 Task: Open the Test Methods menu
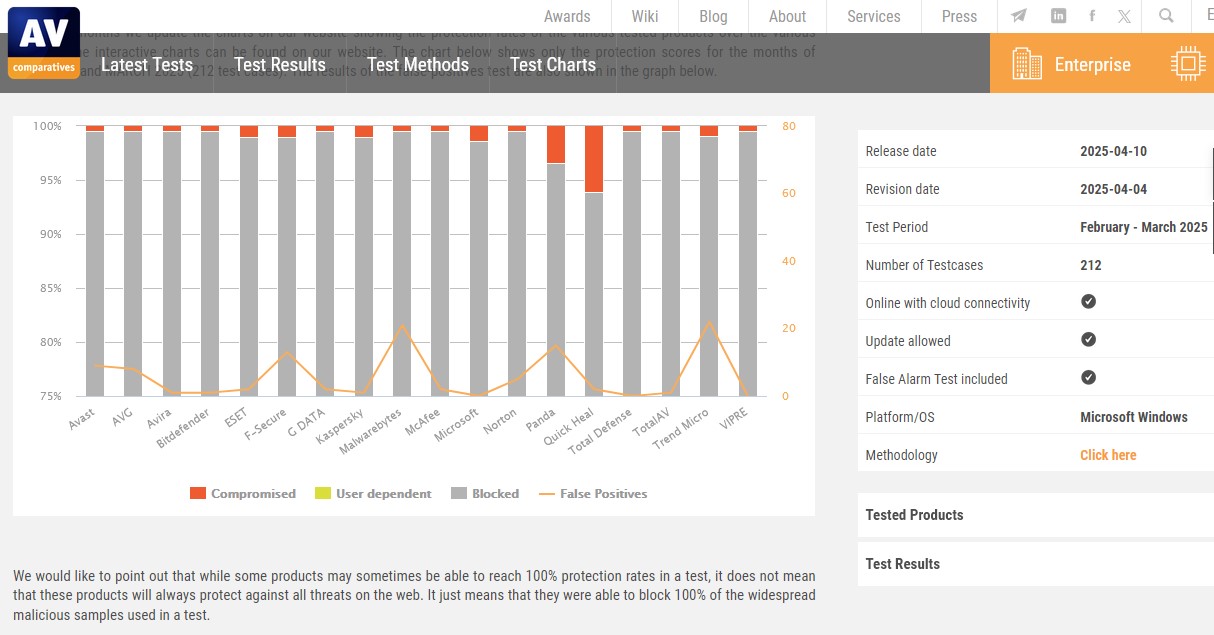pyautogui.click(x=417, y=65)
